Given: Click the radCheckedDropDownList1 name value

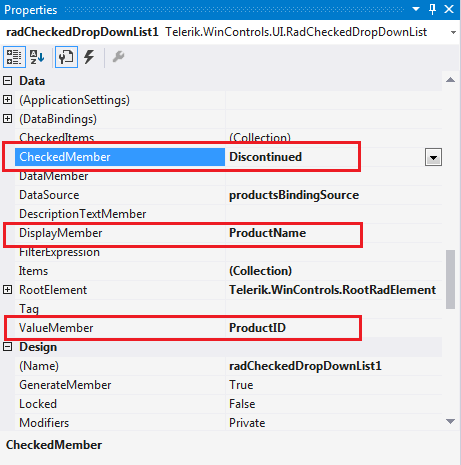Looking at the screenshot, I should click(x=305, y=366).
